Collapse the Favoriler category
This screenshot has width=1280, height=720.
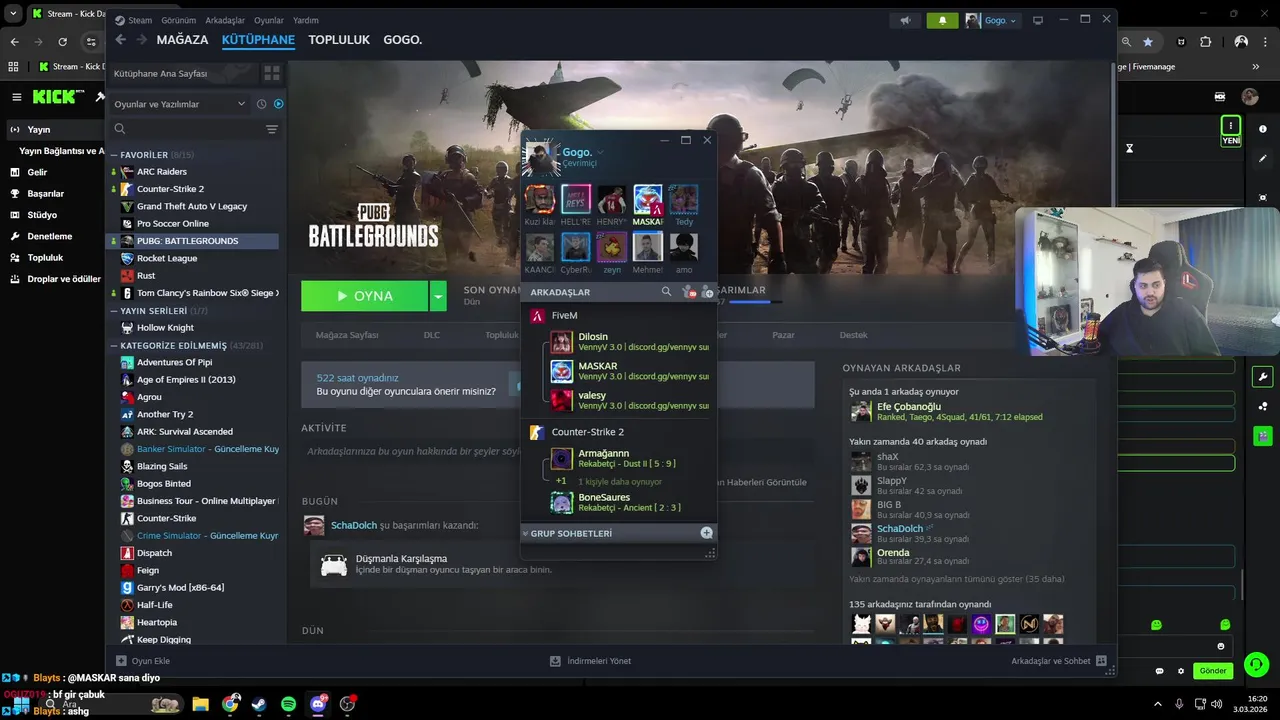[113, 155]
